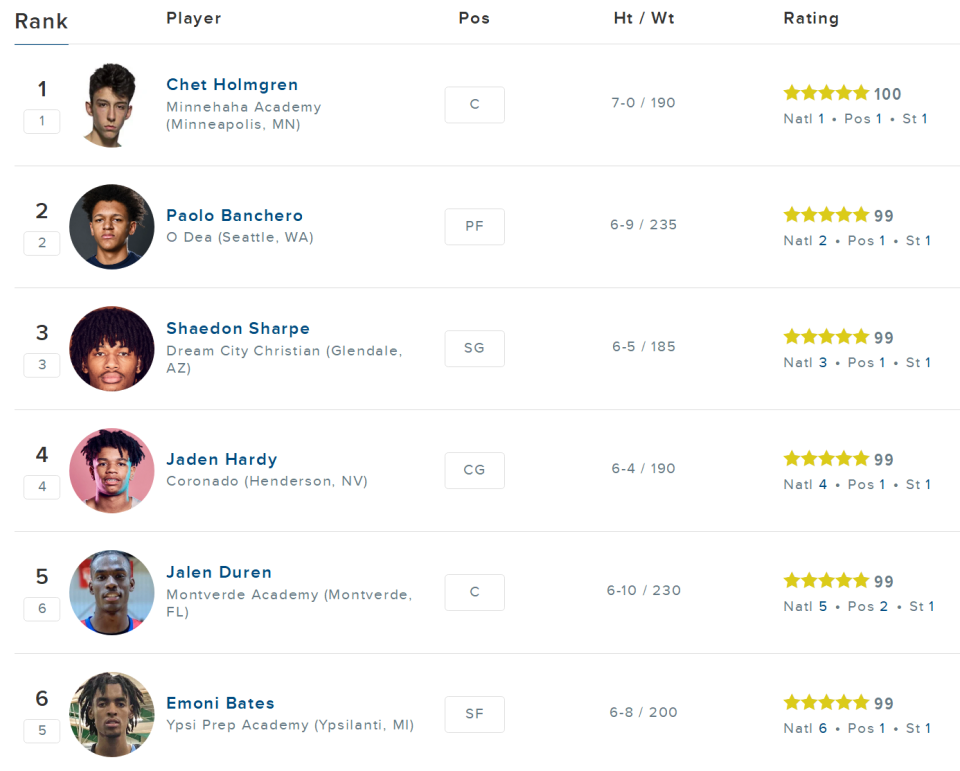Click Paolo Banchero's national rank number 2
This screenshot has height=771, width=960.
pos(823,241)
